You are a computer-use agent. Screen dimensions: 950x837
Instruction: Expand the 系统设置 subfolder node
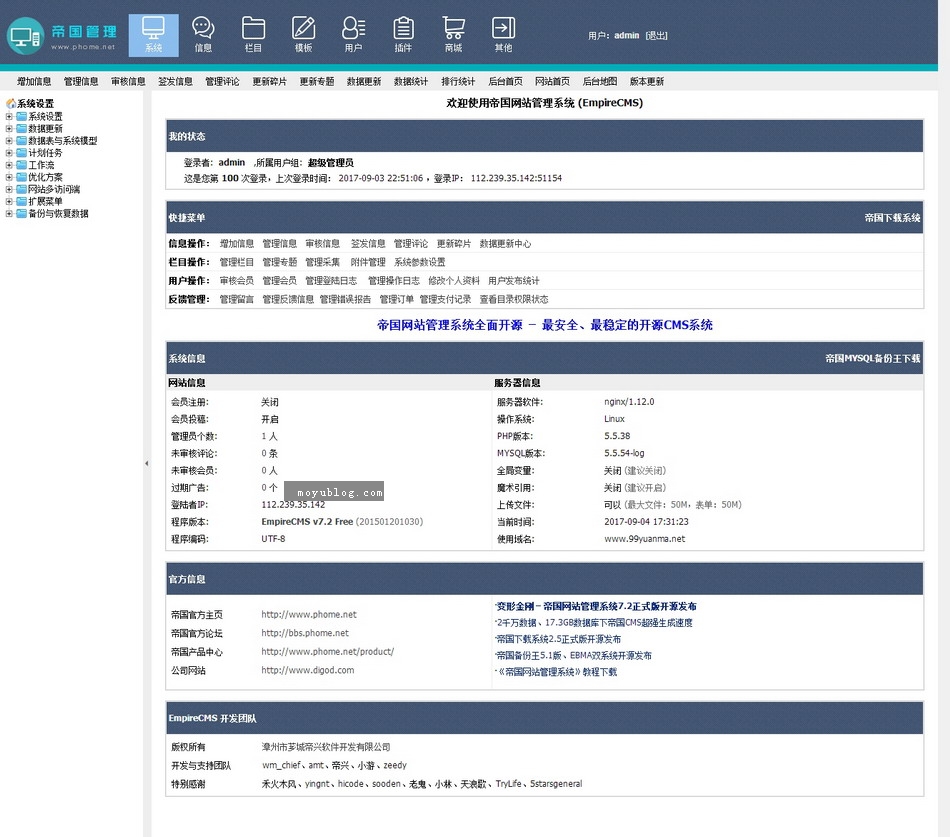tap(9, 116)
